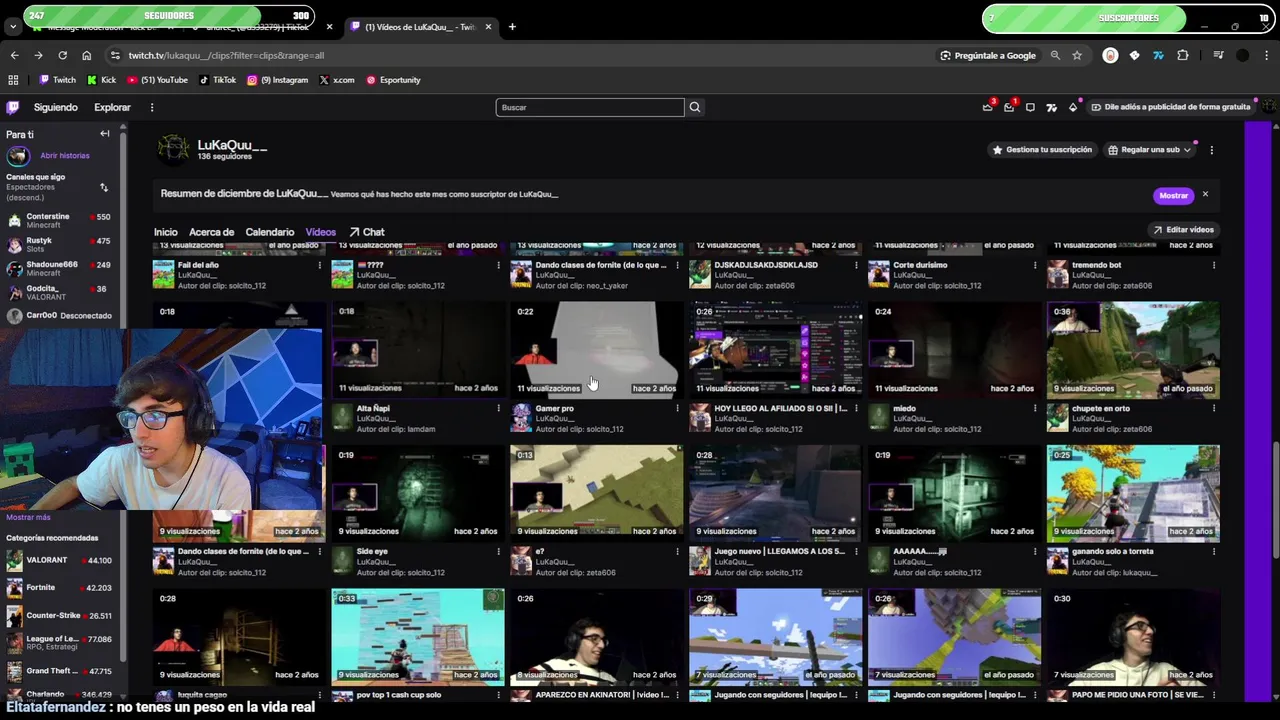The image size is (1280, 720).
Task: Open the Chrome extensions puzzle icon
Action: click(1182, 56)
